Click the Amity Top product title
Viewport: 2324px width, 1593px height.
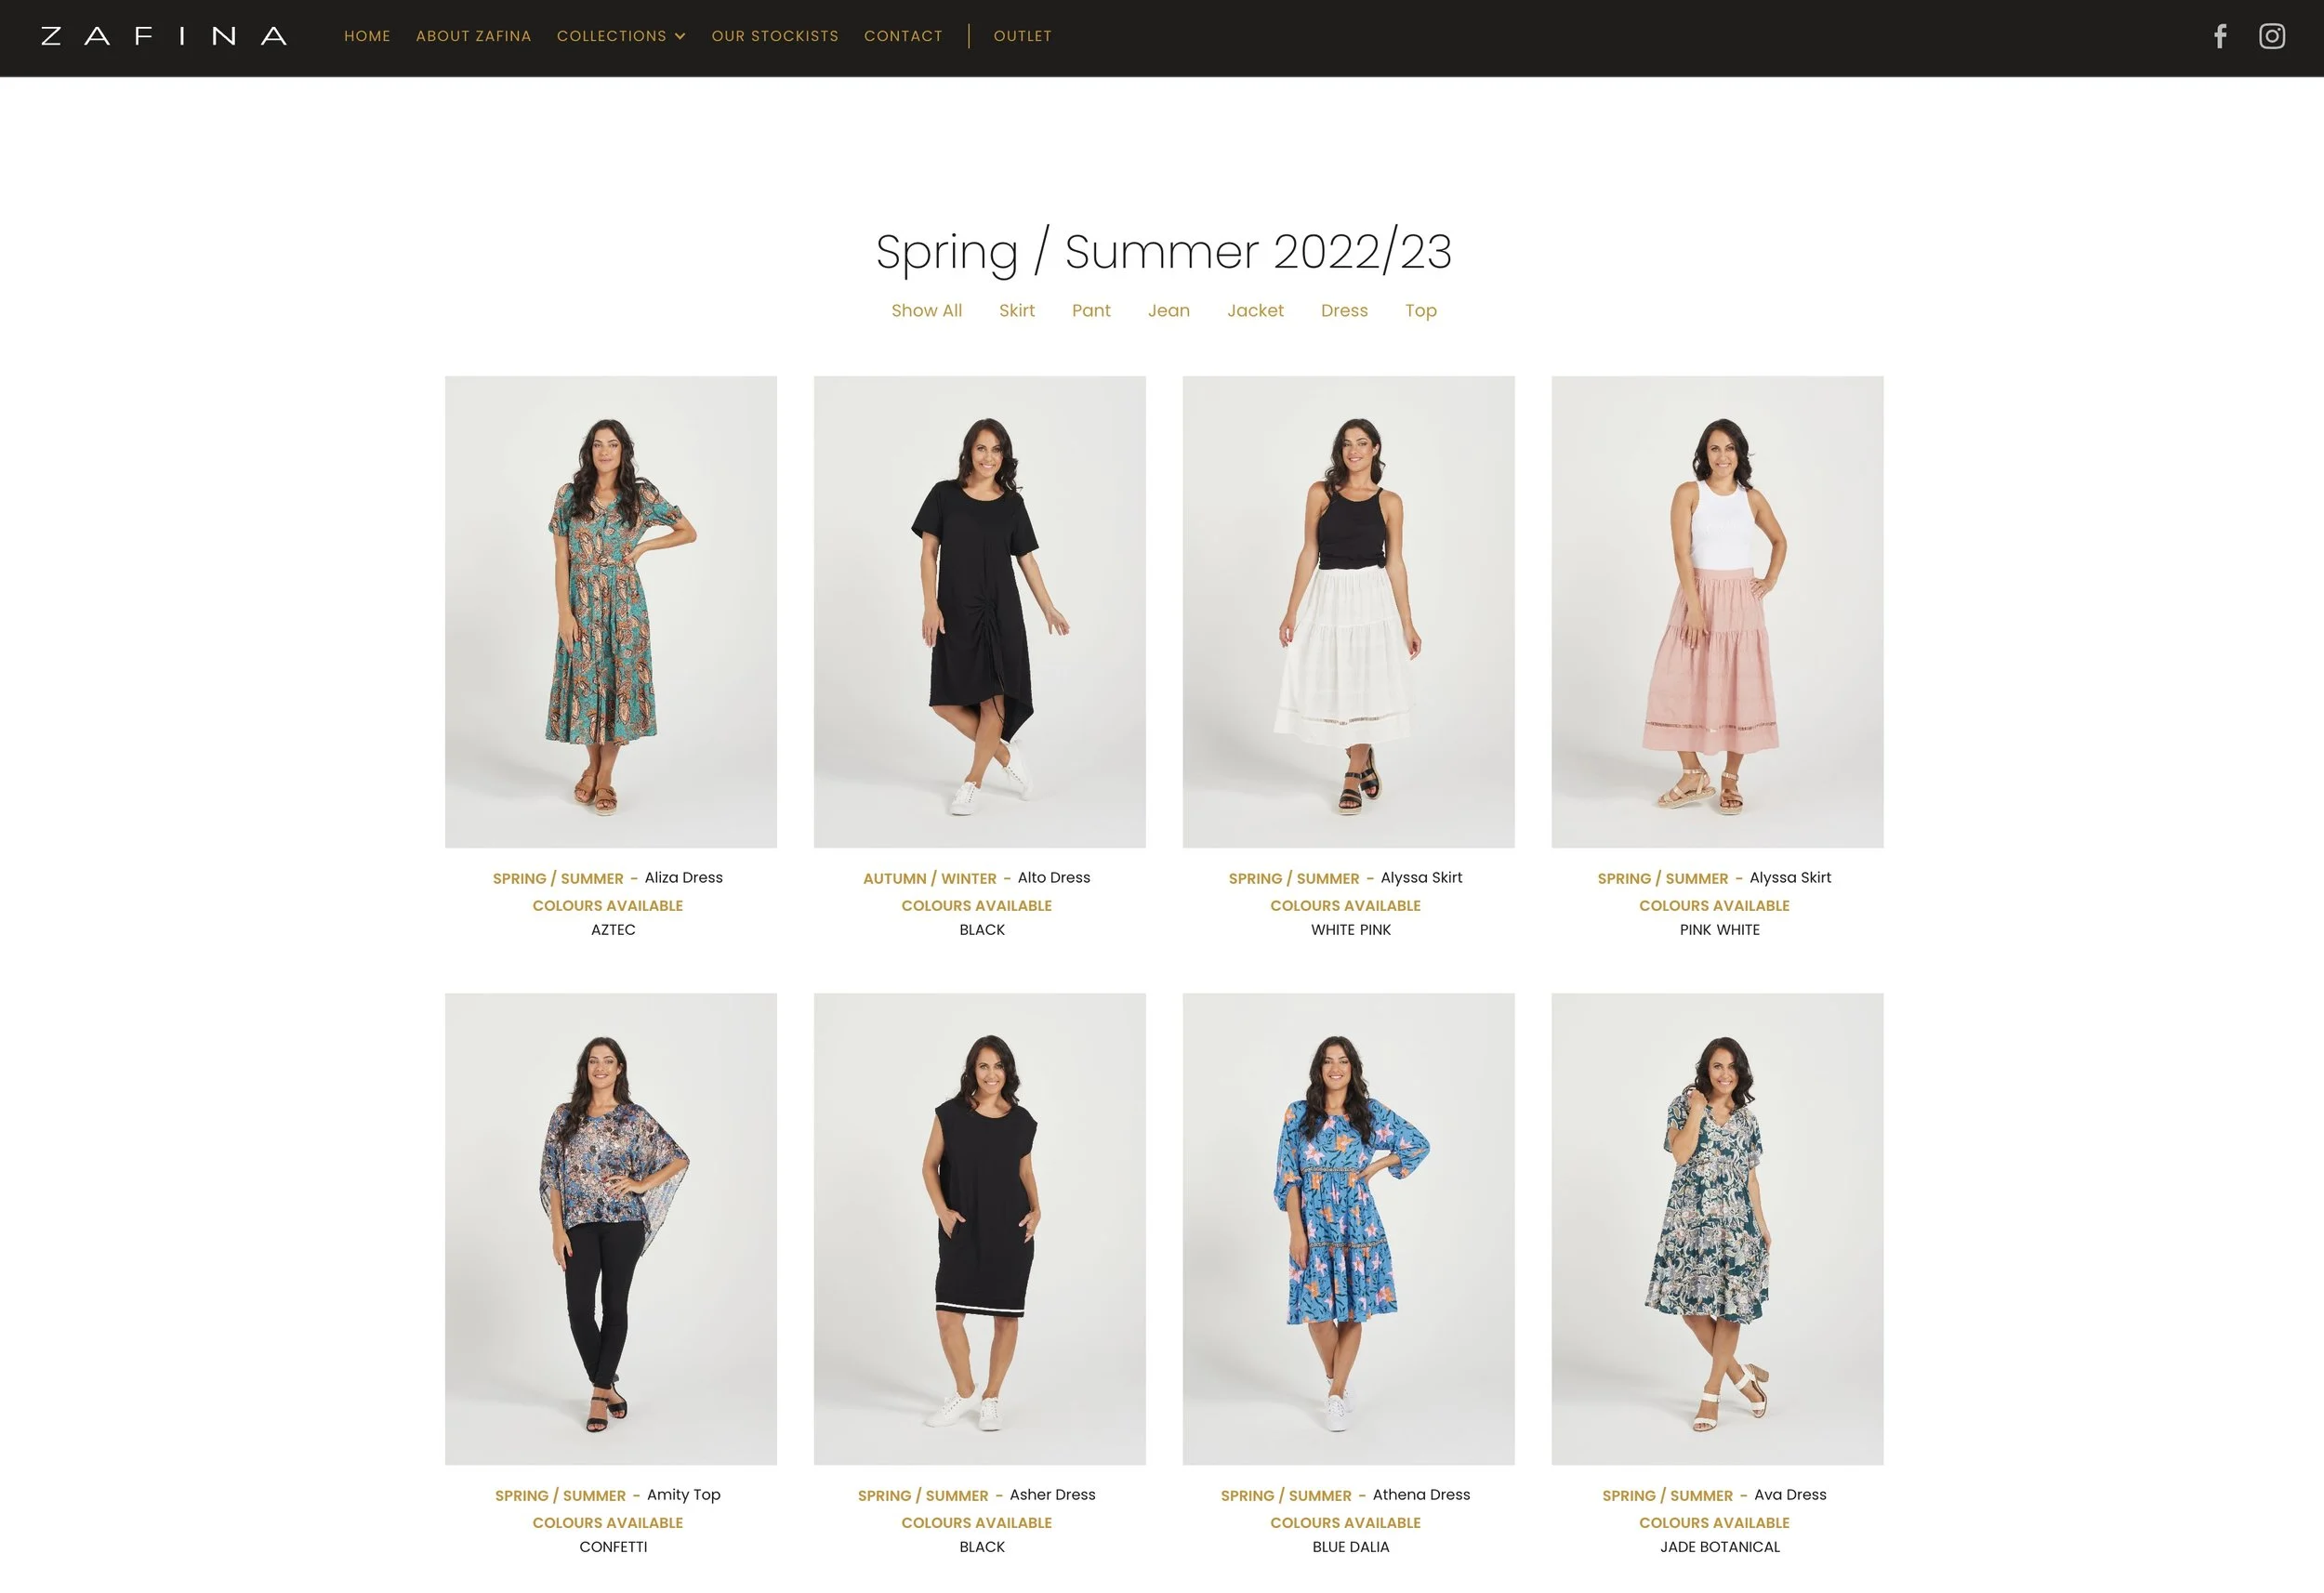683,1494
